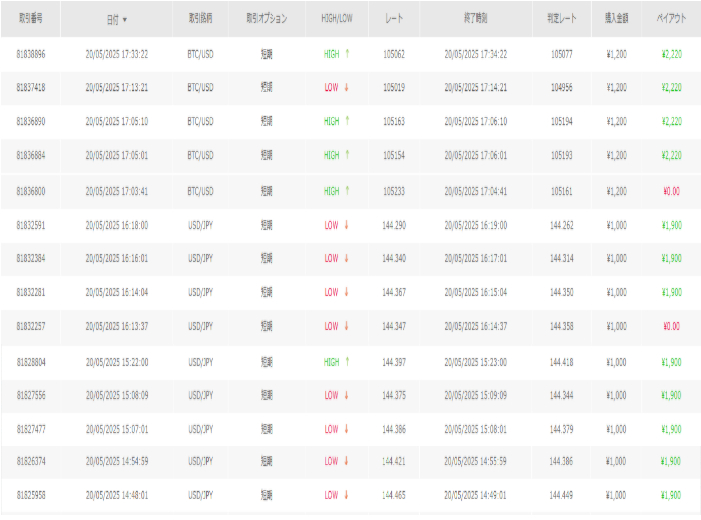Click the ¥1,200 amount in row 81836890
This screenshot has width=701, height=520.
click(x=617, y=122)
